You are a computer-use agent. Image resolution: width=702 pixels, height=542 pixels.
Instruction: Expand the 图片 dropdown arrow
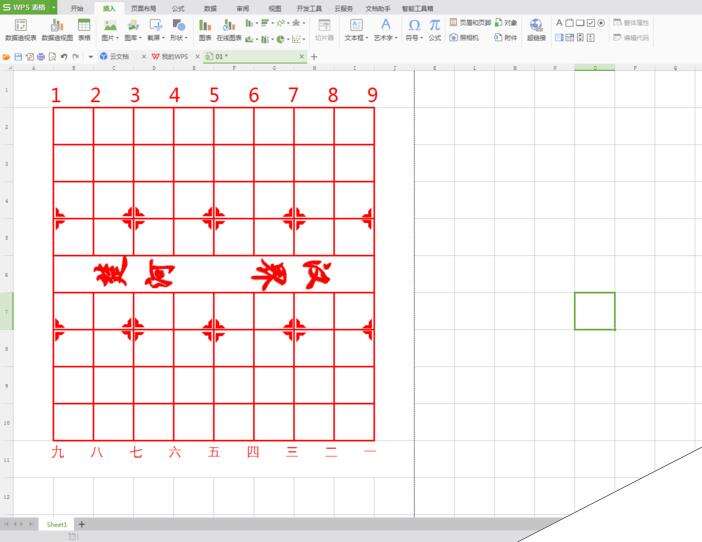[x=117, y=38]
